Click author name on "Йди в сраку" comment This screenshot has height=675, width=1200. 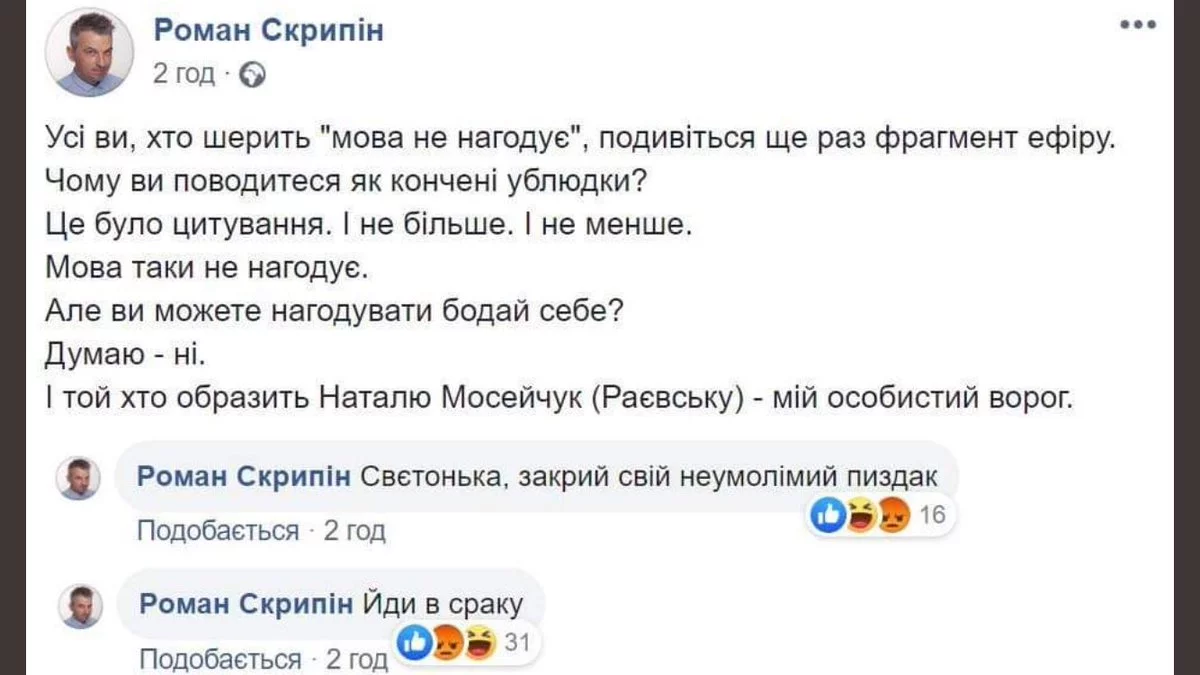(x=245, y=604)
